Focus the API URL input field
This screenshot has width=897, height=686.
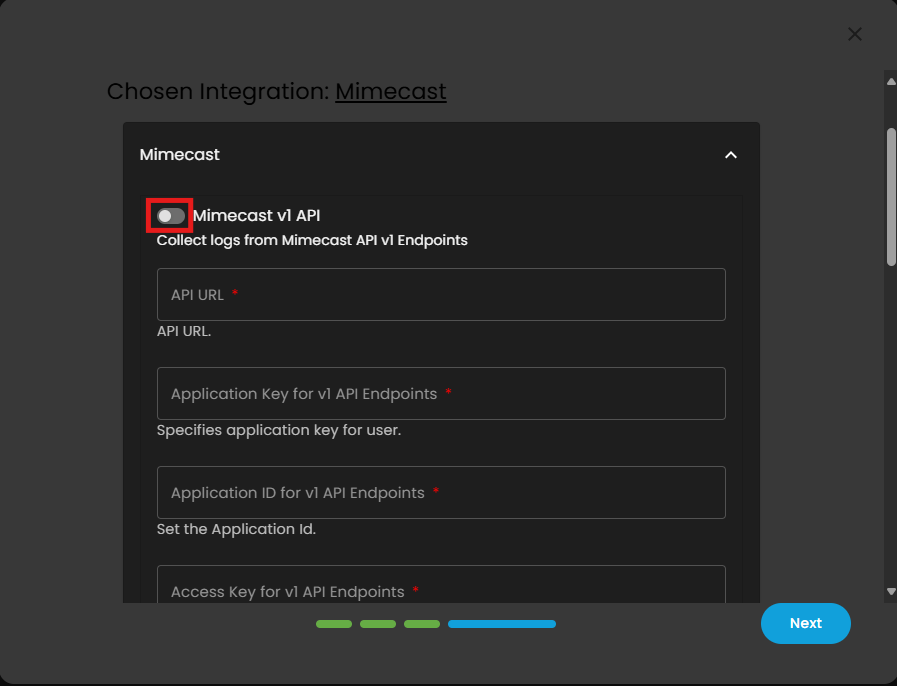coord(441,295)
